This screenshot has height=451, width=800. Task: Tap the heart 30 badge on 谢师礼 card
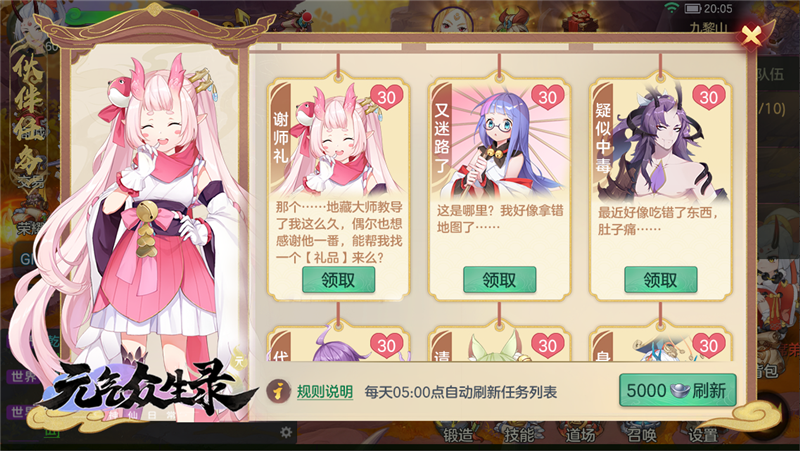(x=387, y=97)
